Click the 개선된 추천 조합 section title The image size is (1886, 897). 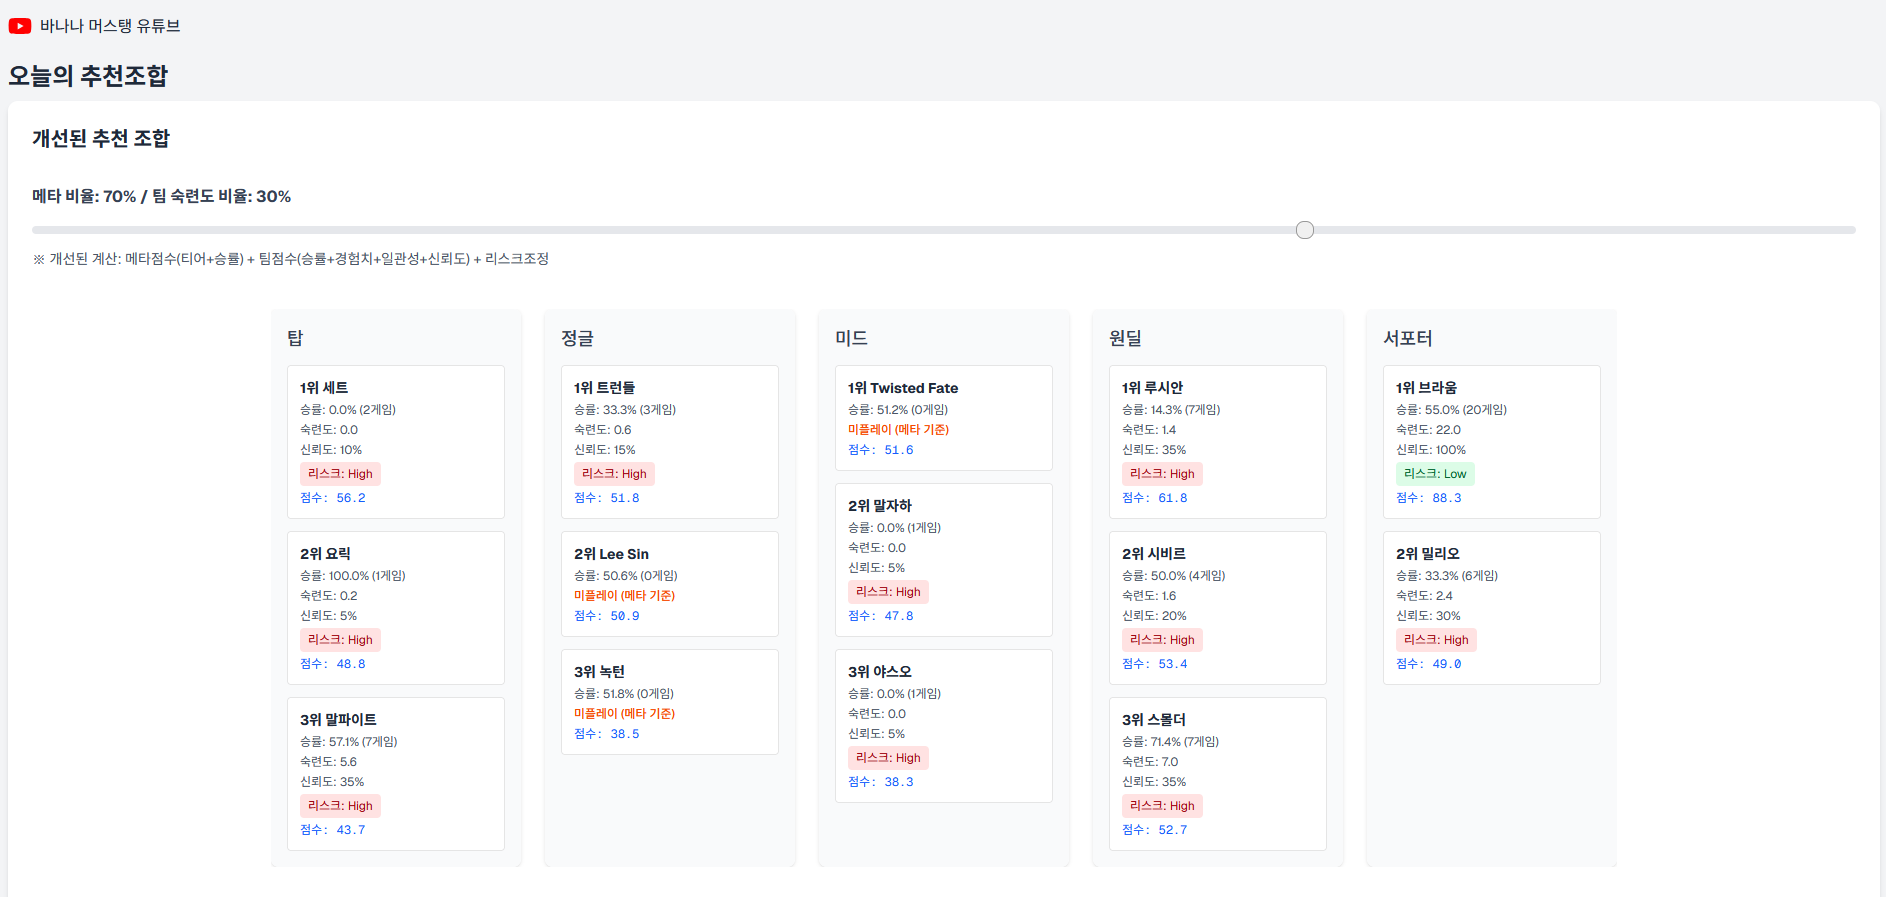[x=101, y=138]
